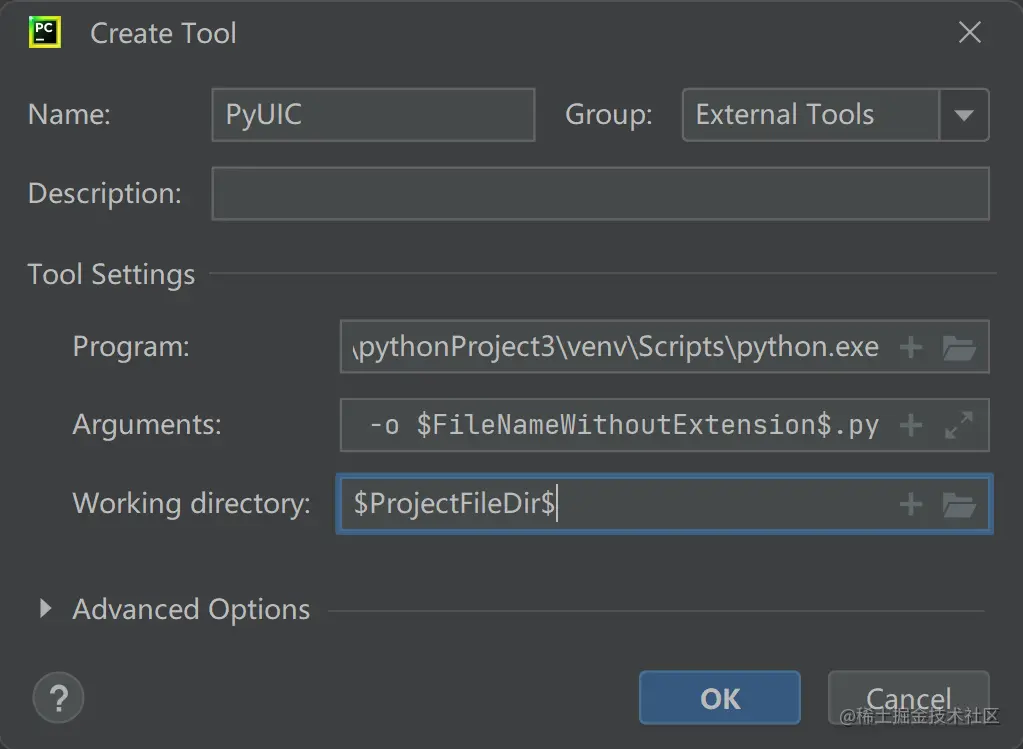Close the Create Tool dialog
Viewport: 1023px width, 749px height.
tap(969, 32)
